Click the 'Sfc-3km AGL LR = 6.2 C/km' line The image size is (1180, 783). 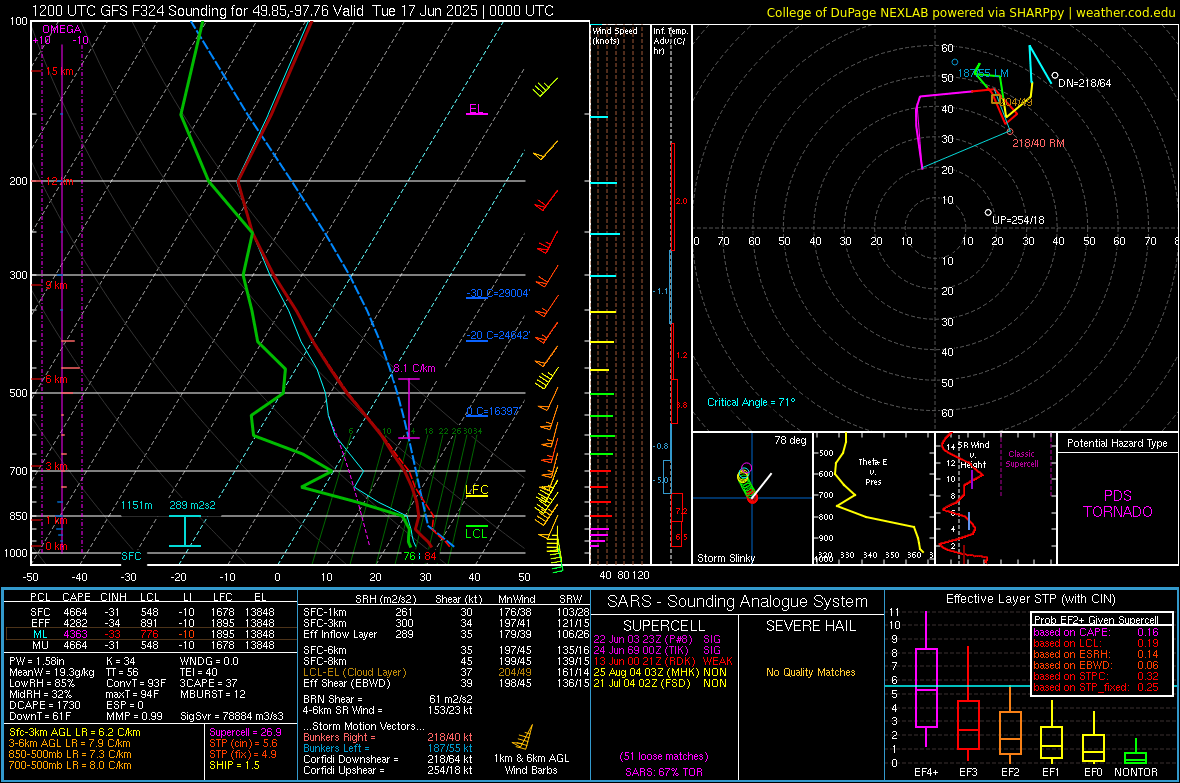pos(75,732)
